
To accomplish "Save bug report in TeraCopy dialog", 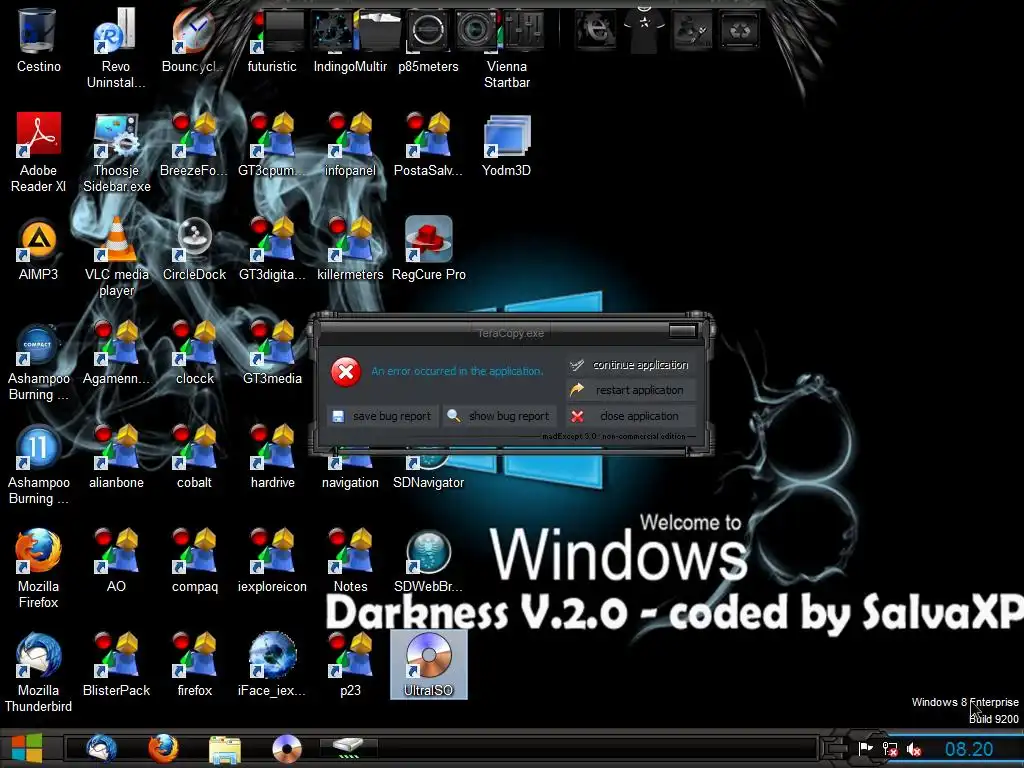I will click(x=382, y=416).
